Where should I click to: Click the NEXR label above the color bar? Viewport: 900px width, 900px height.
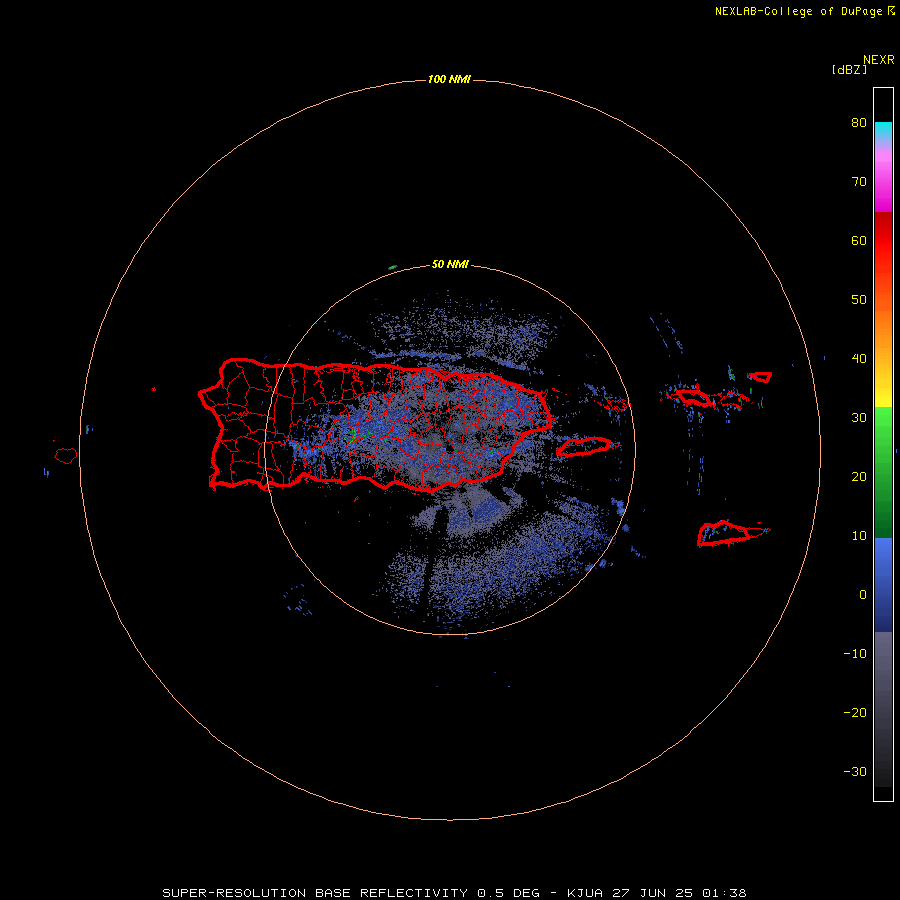click(x=879, y=60)
